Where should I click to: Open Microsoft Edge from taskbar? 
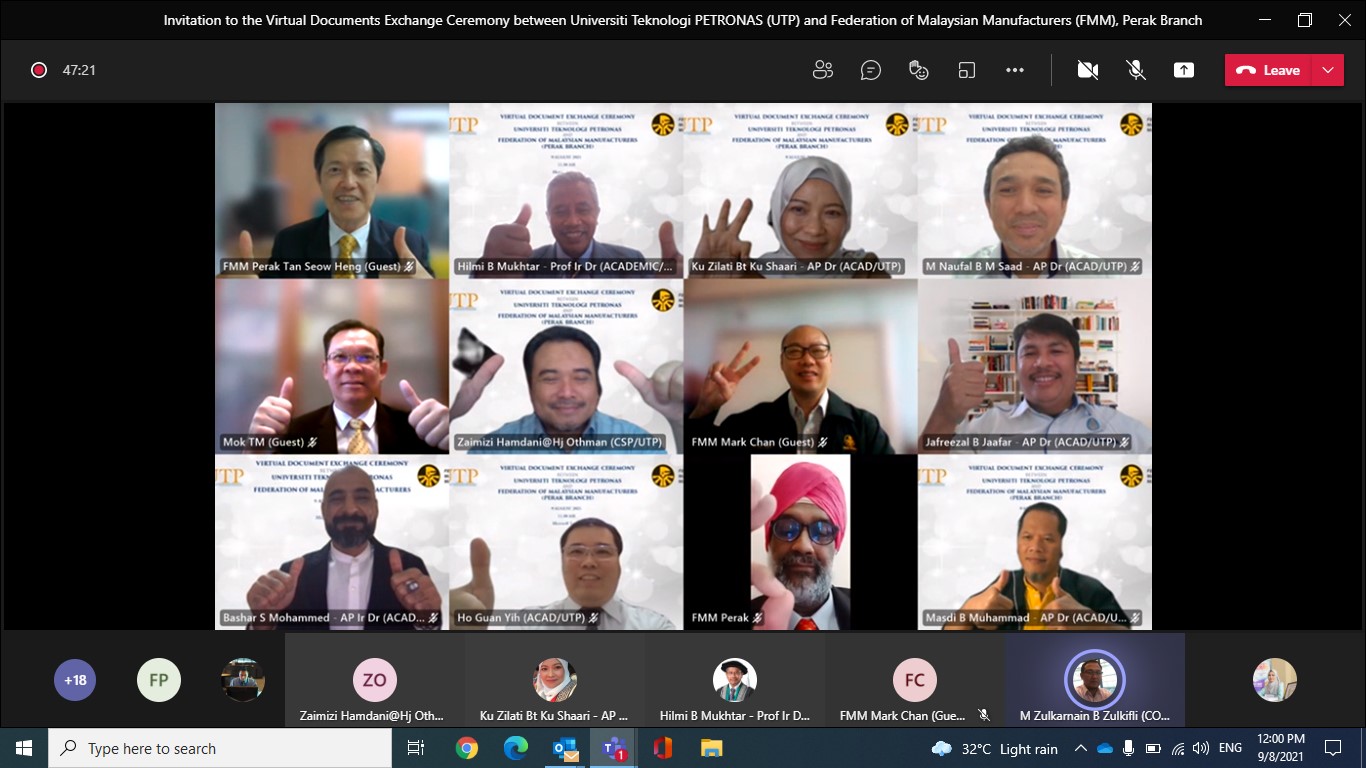tap(515, 748)
